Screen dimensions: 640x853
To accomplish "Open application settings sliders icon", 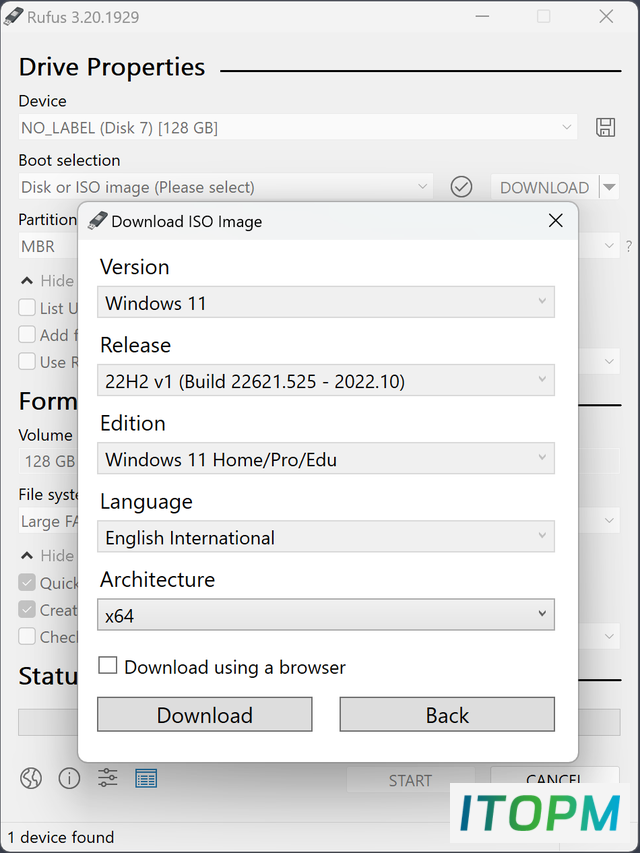I will point(108,778).
